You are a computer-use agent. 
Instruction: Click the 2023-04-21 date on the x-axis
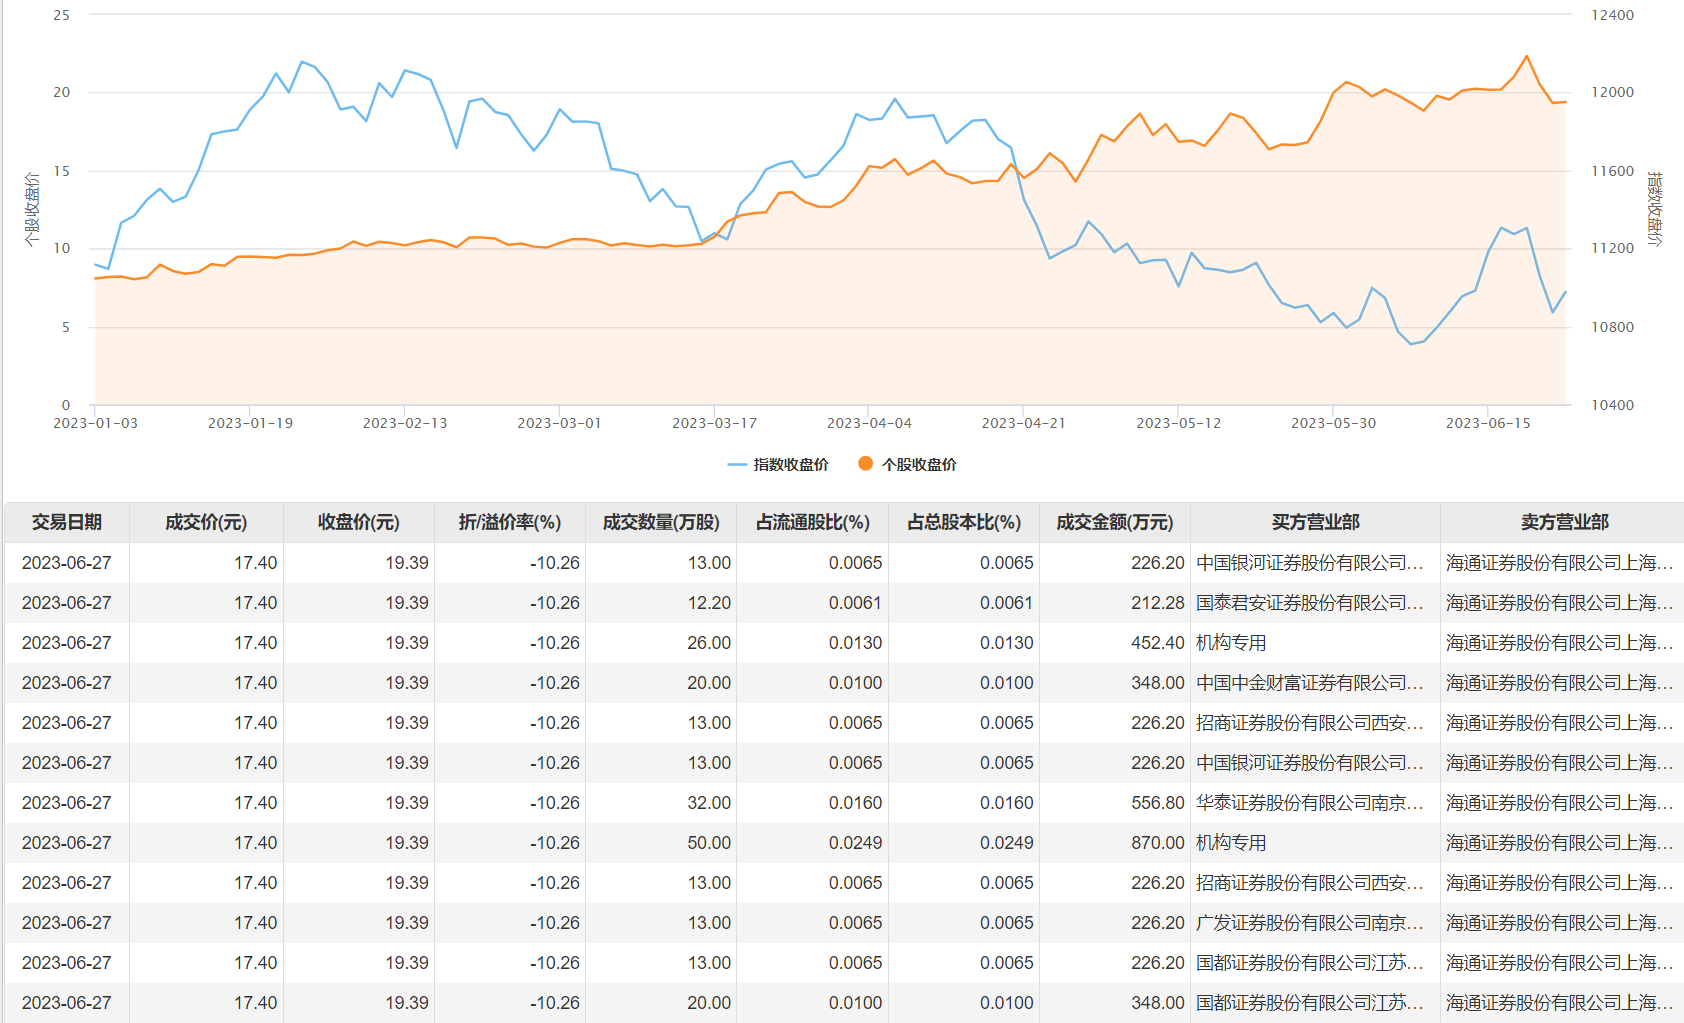click(1023, 423)
